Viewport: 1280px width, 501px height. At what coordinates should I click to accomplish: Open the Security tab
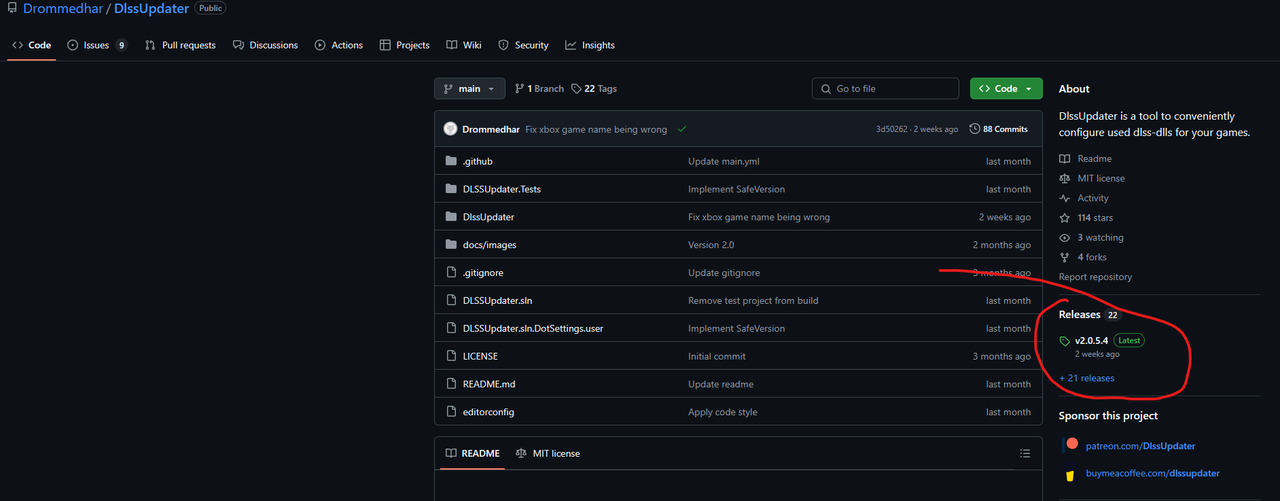(x=524, y=45)
